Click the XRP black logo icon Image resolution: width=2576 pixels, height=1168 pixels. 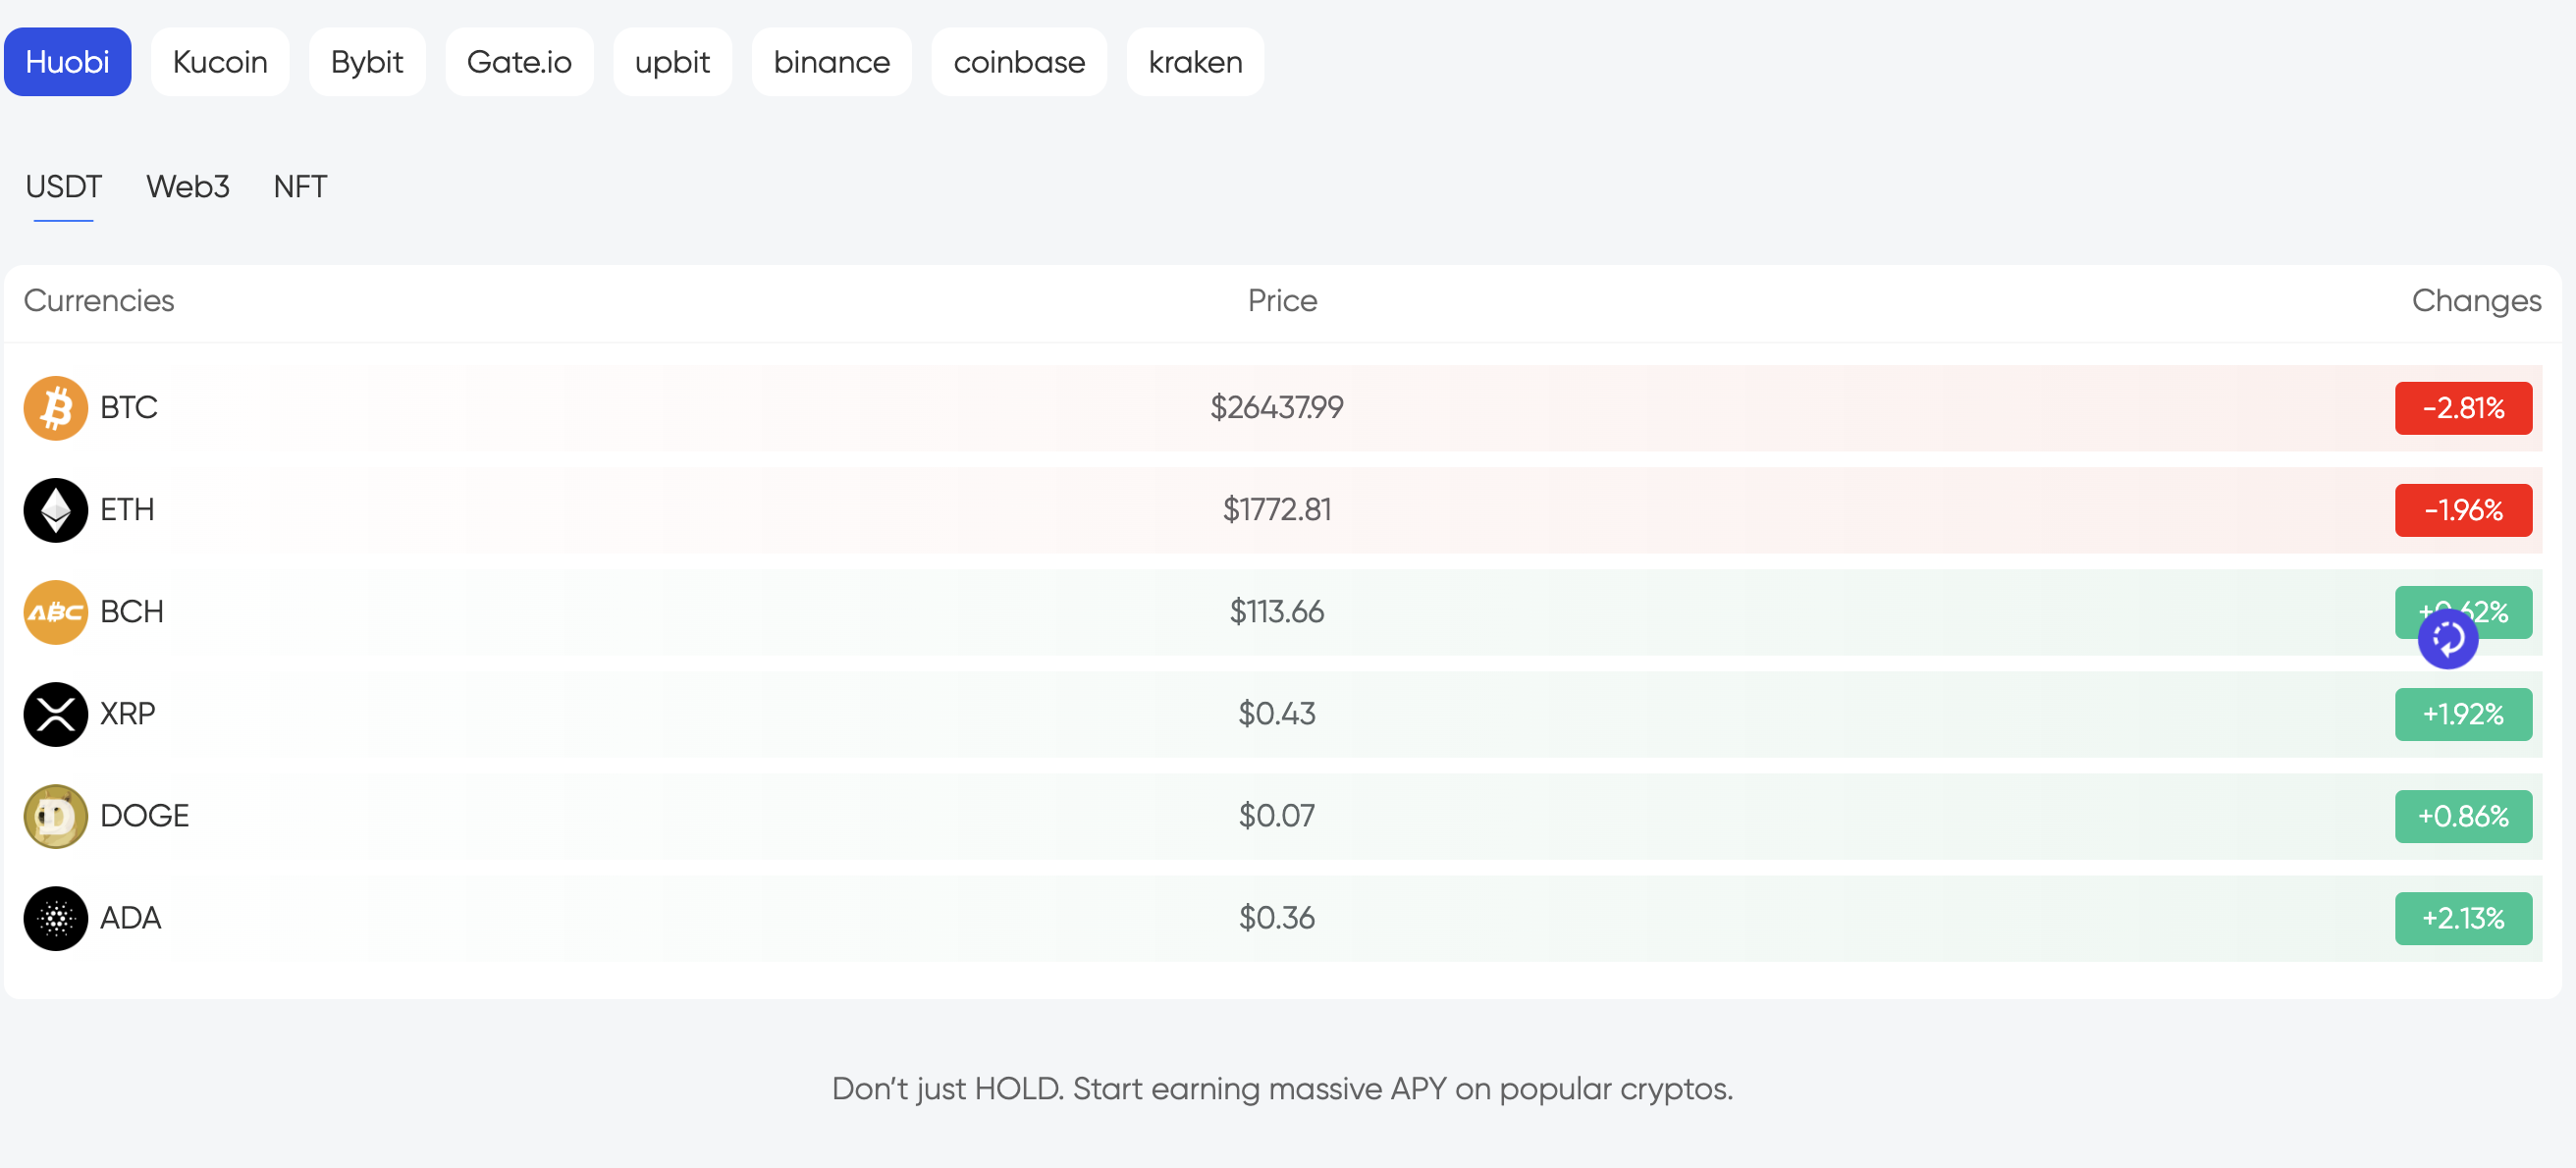click(56, 714)
